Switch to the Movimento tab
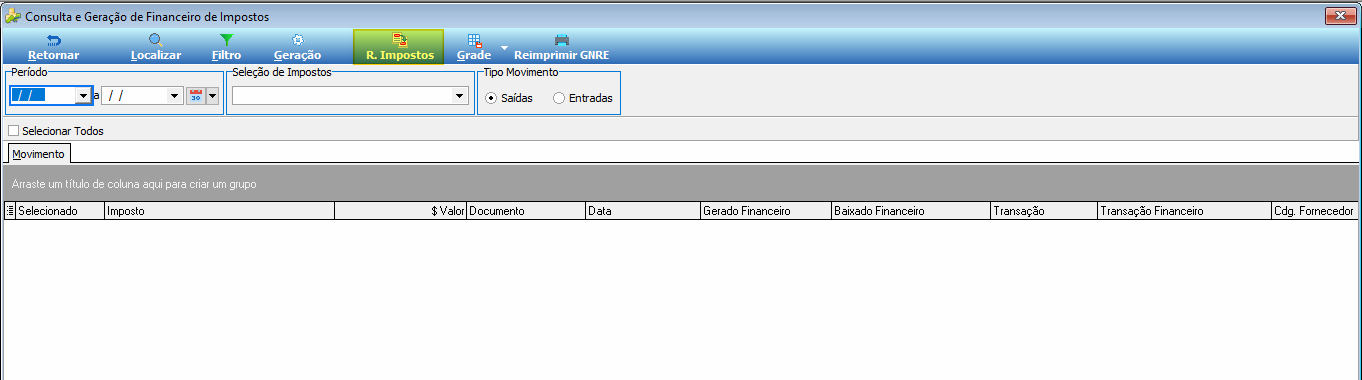Screen dimensions: 1362x380 point(39,154)
